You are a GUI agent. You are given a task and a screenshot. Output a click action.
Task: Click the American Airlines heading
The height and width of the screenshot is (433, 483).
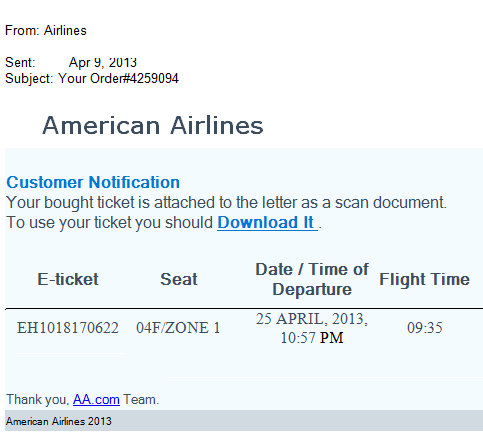[153, 125]
